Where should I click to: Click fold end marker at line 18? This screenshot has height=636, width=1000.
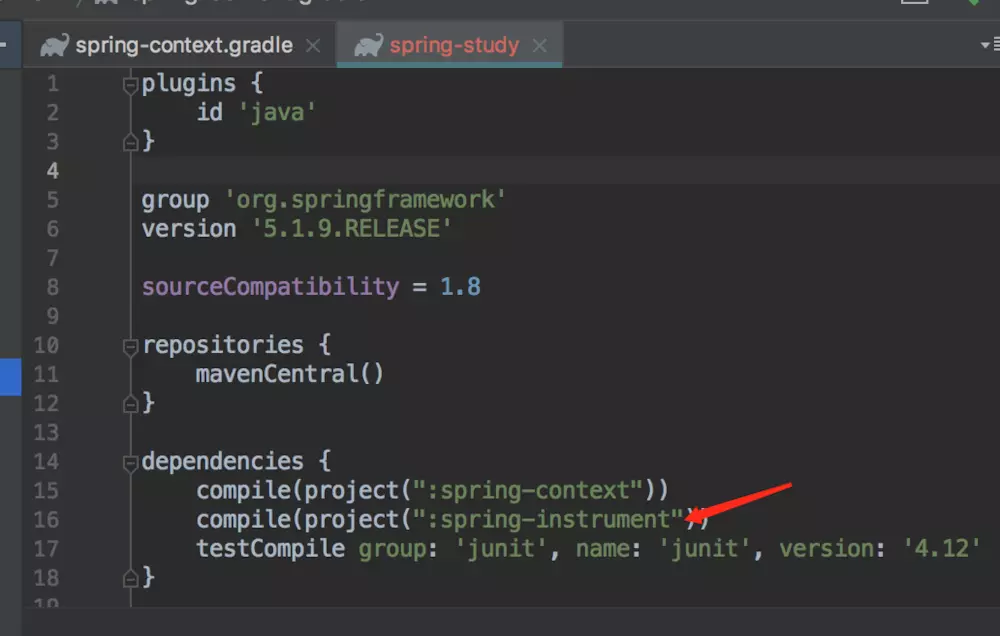[x=130, y=579]
